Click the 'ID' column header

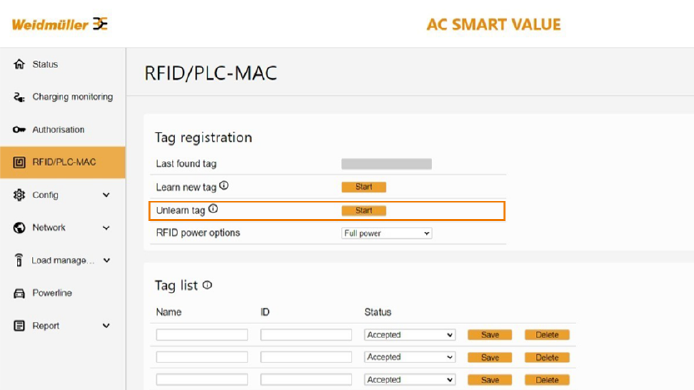265,312
